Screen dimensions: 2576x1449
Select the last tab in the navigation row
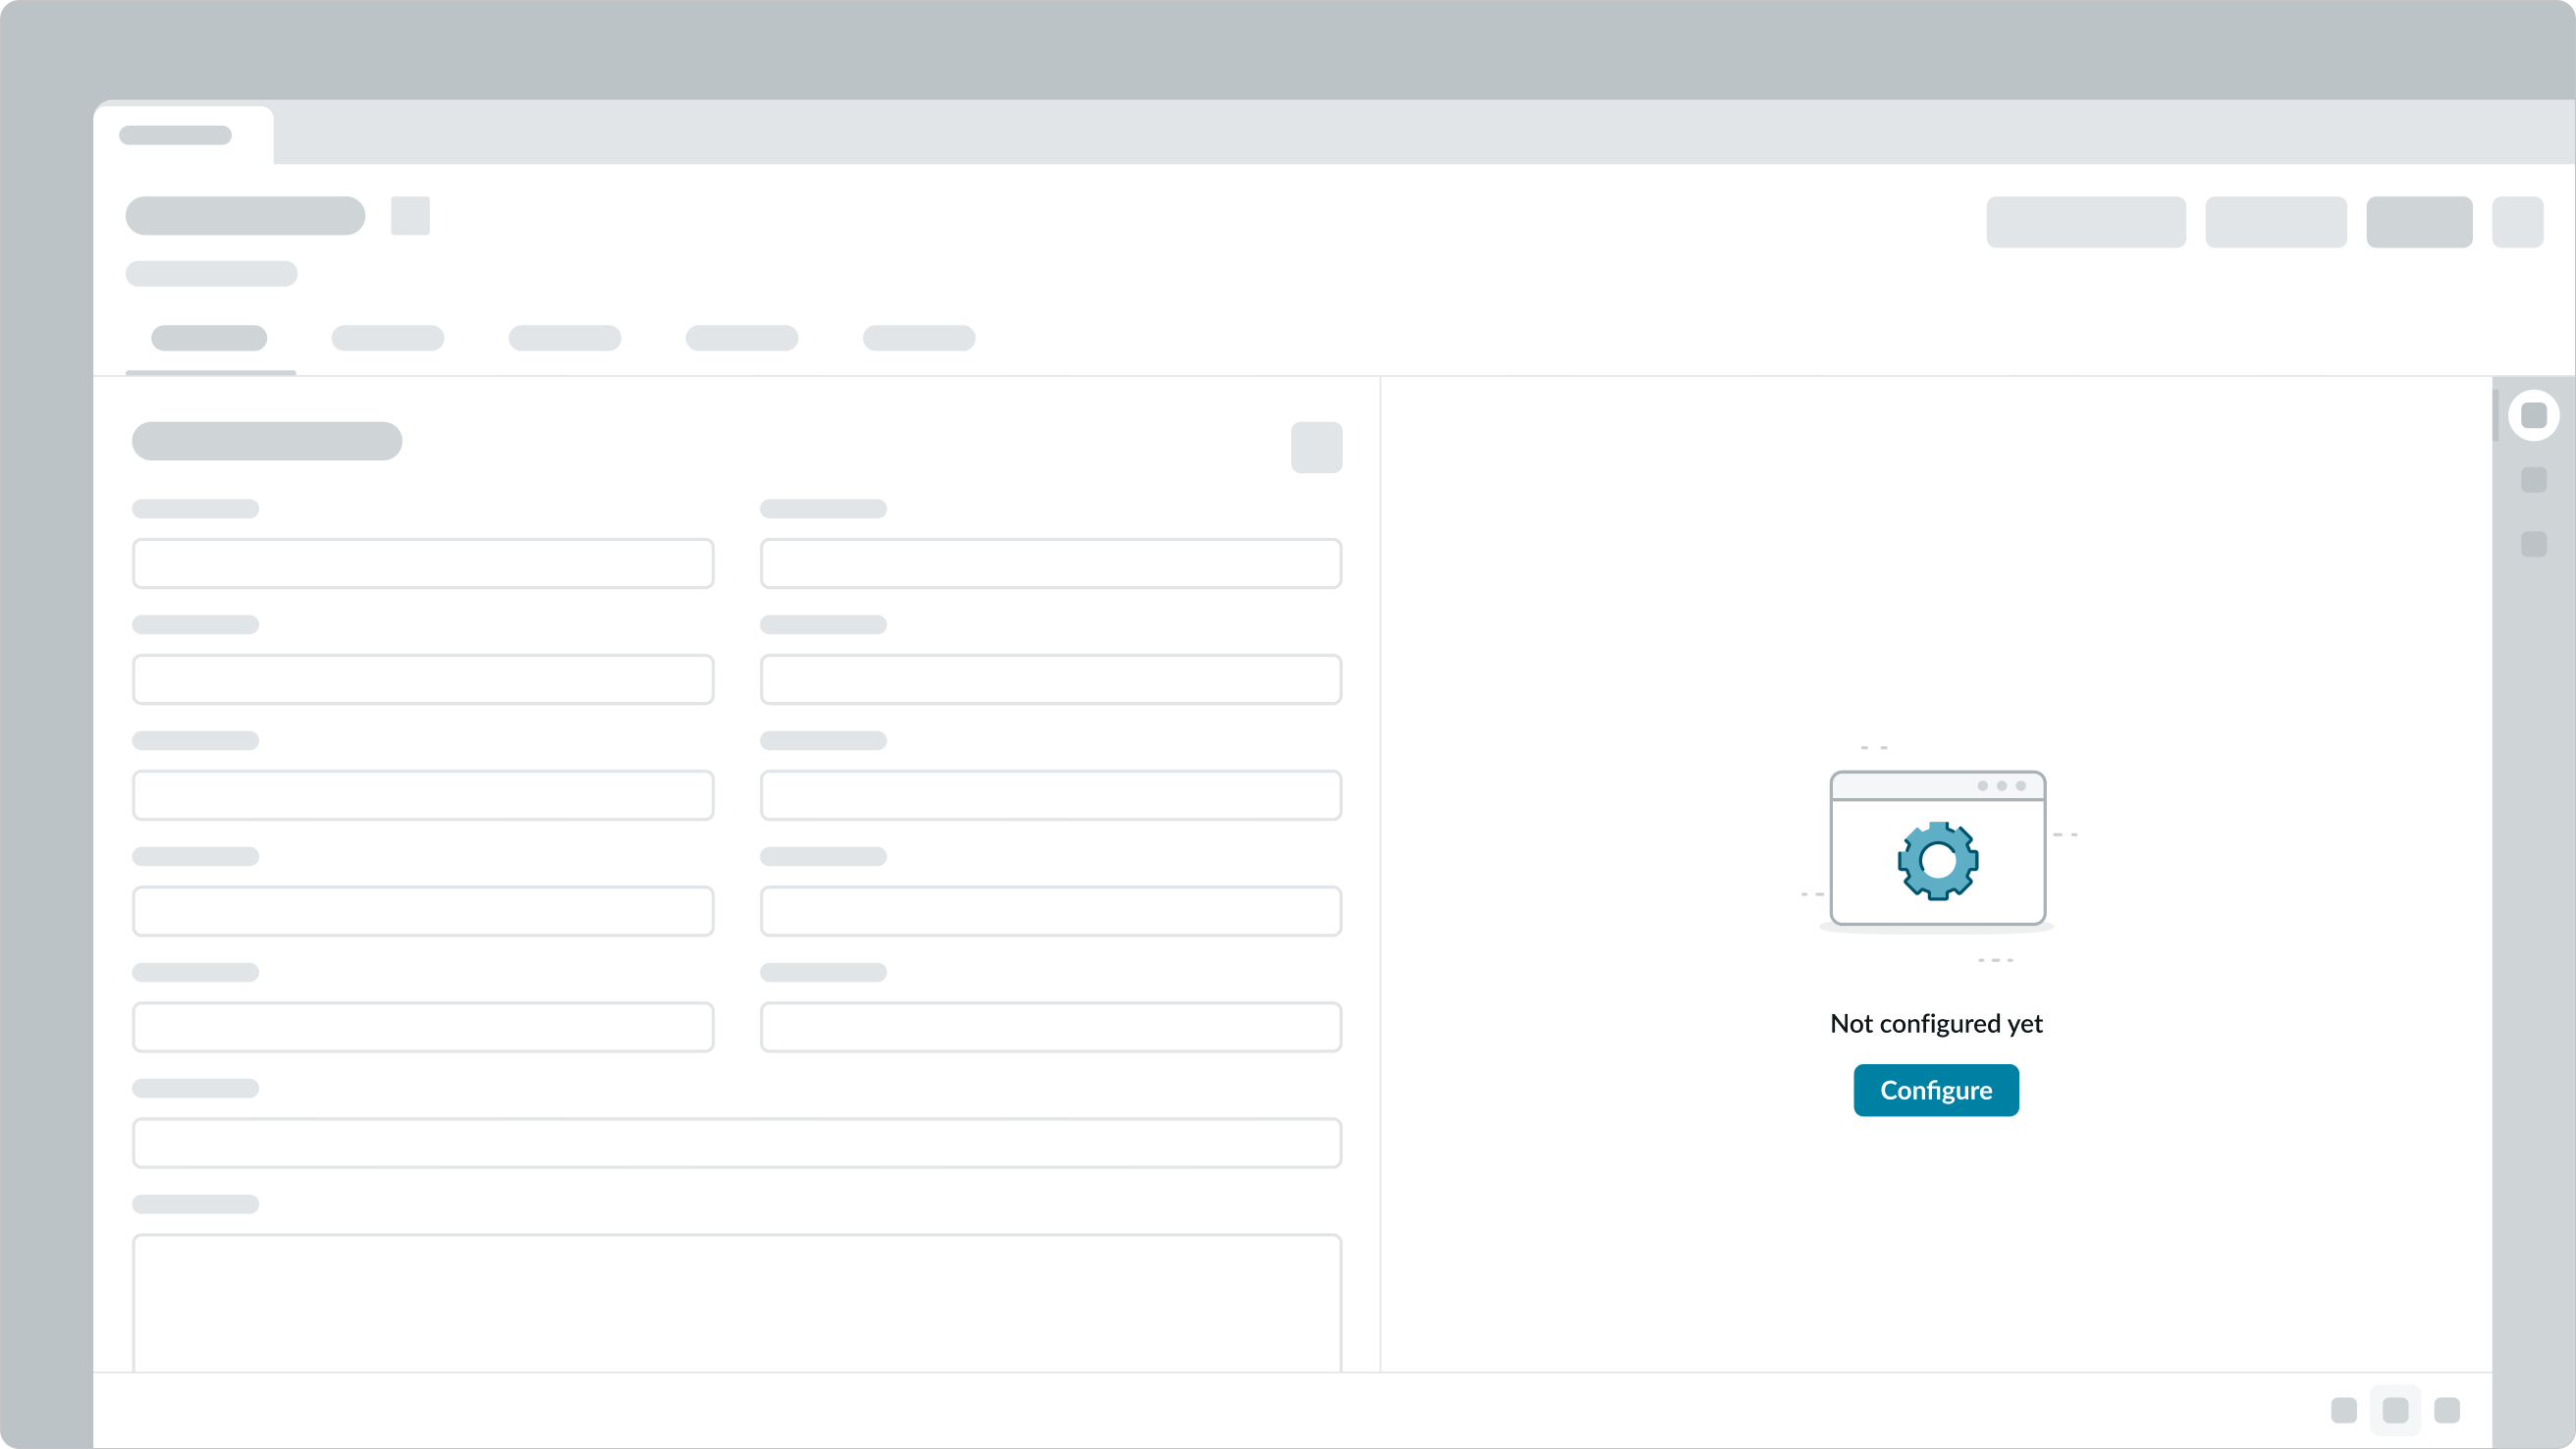(x=919, y=338)
